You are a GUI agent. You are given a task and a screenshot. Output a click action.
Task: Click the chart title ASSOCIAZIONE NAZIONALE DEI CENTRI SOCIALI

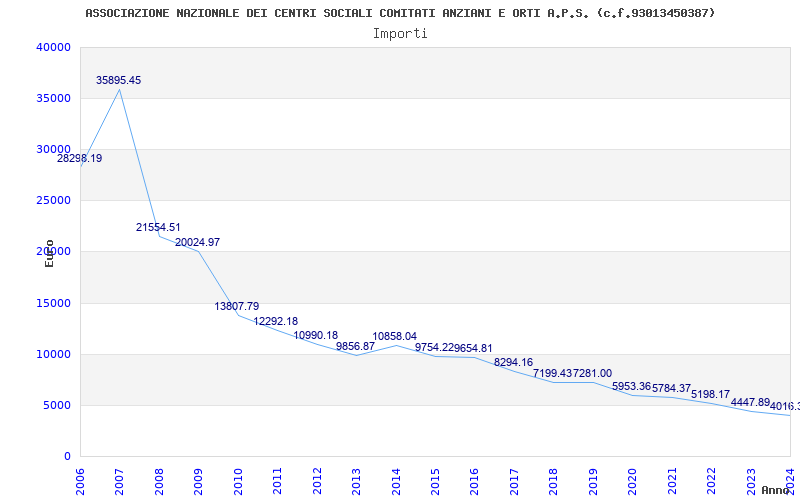[x=400, y=13]
